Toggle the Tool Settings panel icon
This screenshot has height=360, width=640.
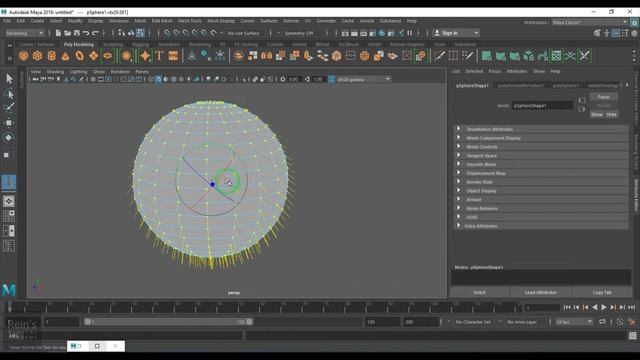coord(625,33)
